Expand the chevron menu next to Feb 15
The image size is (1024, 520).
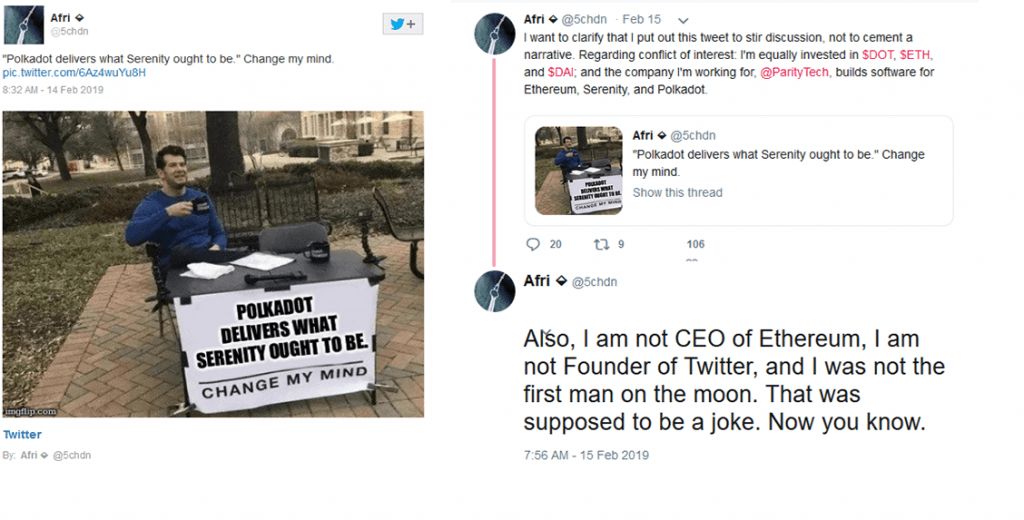pyautogui.click(x=683, y=20)
